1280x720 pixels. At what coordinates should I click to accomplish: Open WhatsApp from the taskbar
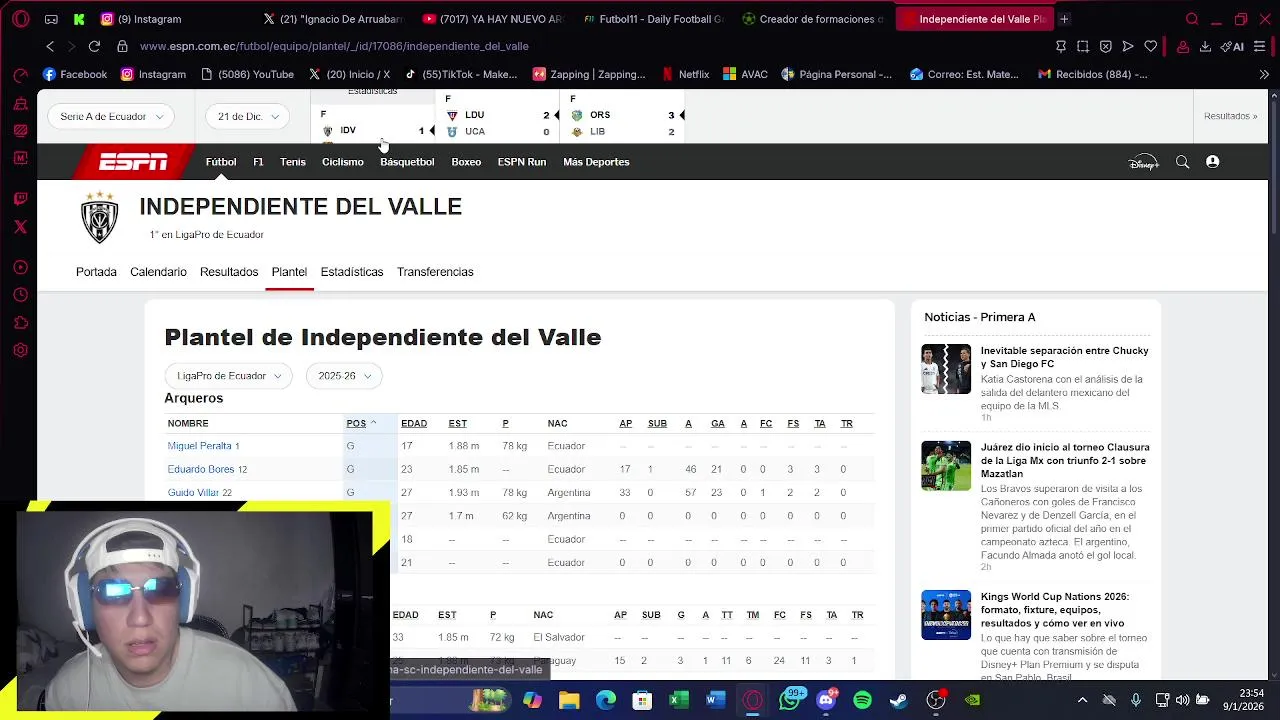(790, 700)
